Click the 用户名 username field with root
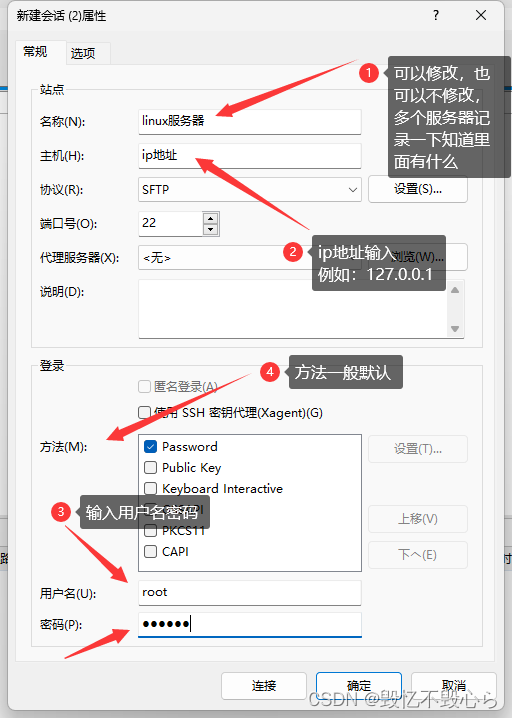This screenshot has height=718, width=512. tap(250, 593)
